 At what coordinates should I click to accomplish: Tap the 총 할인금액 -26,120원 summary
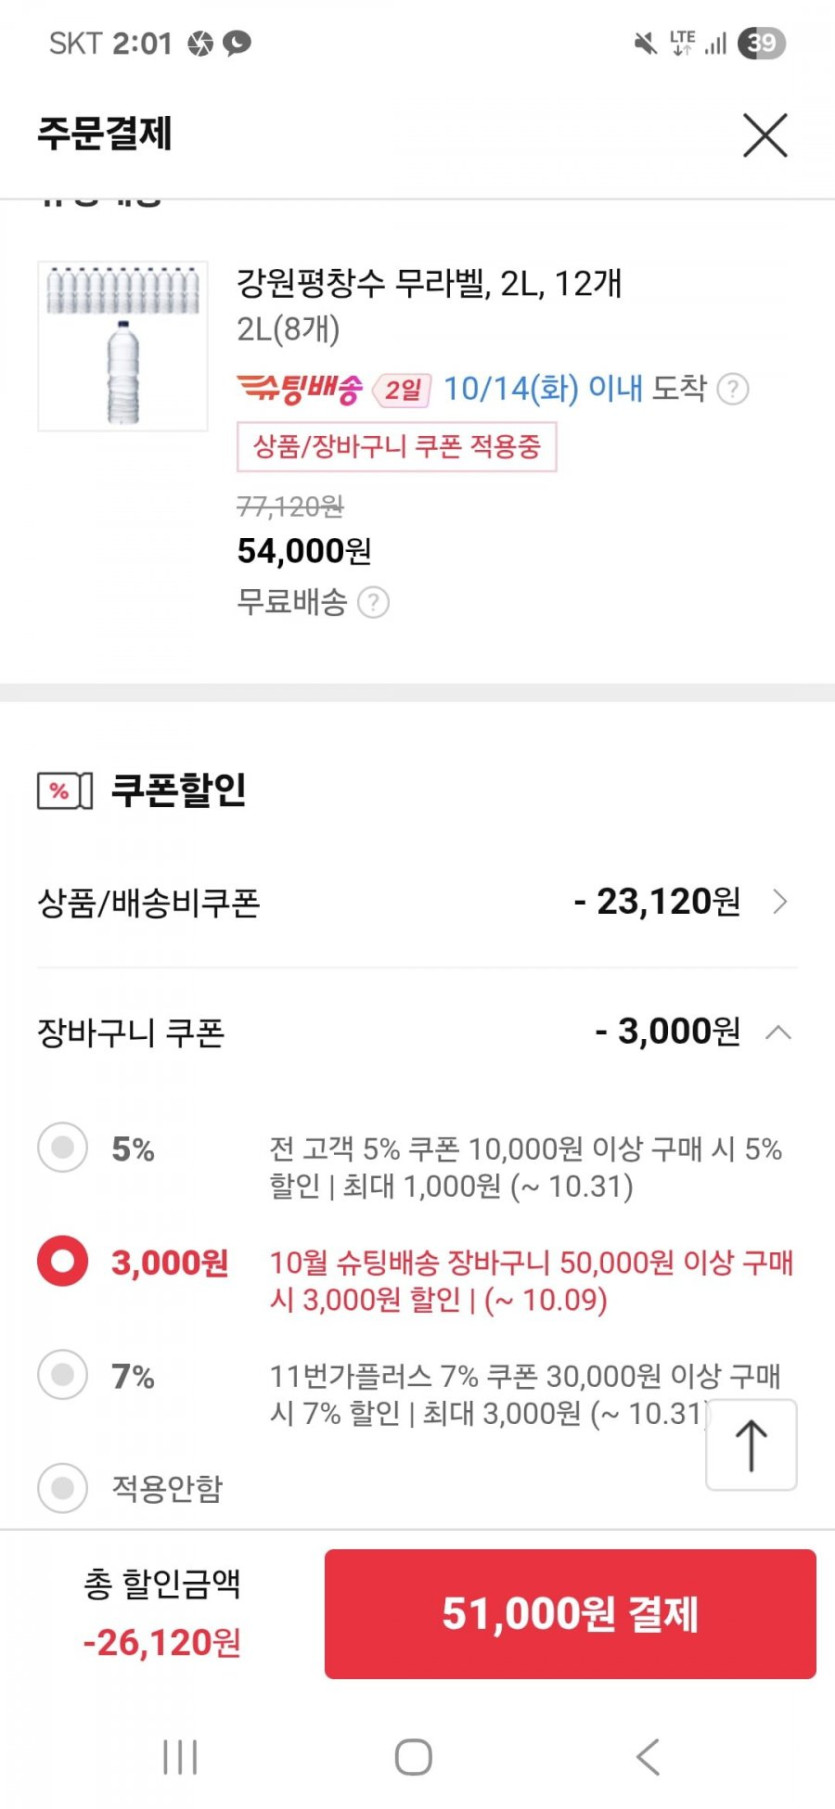pos(162,1613)
